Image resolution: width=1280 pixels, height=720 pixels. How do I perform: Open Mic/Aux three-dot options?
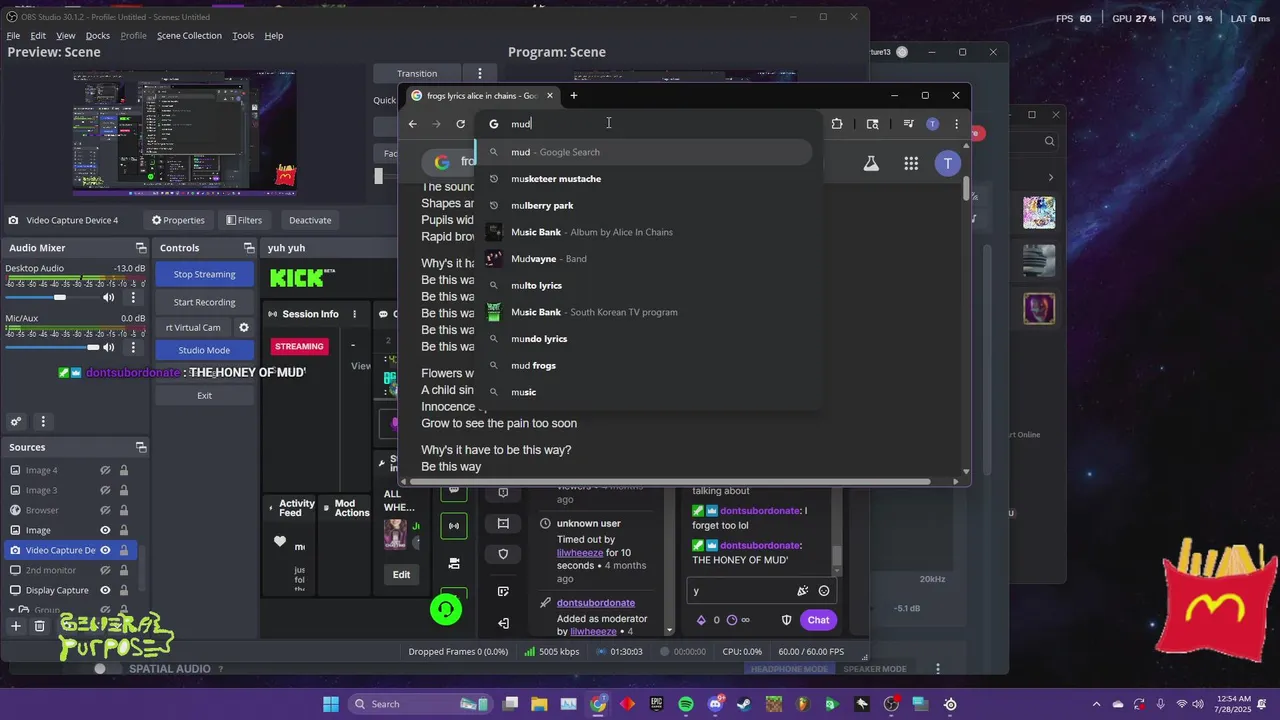coord(133,347)
